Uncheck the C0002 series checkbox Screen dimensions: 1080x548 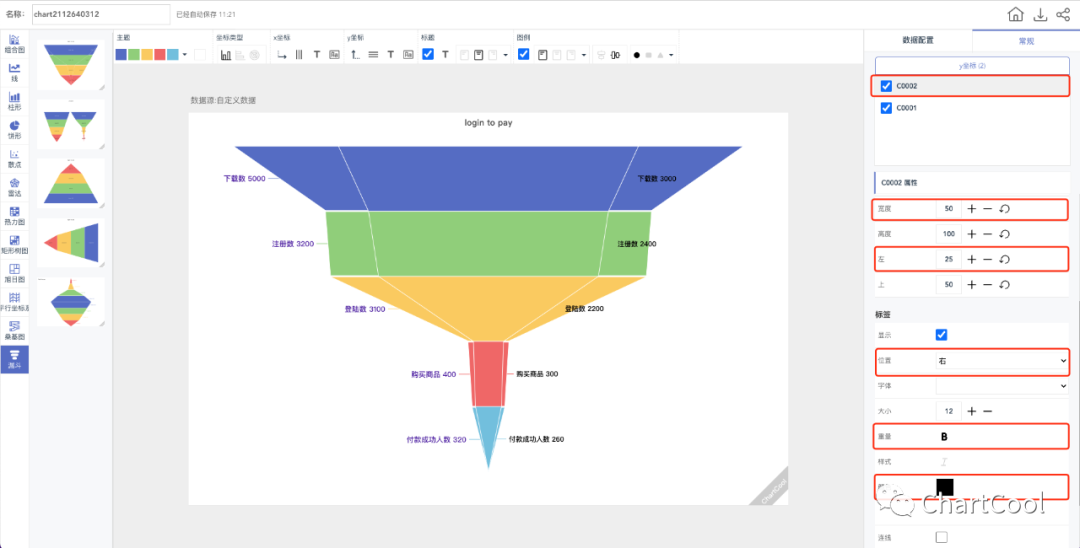coord(886,86)
